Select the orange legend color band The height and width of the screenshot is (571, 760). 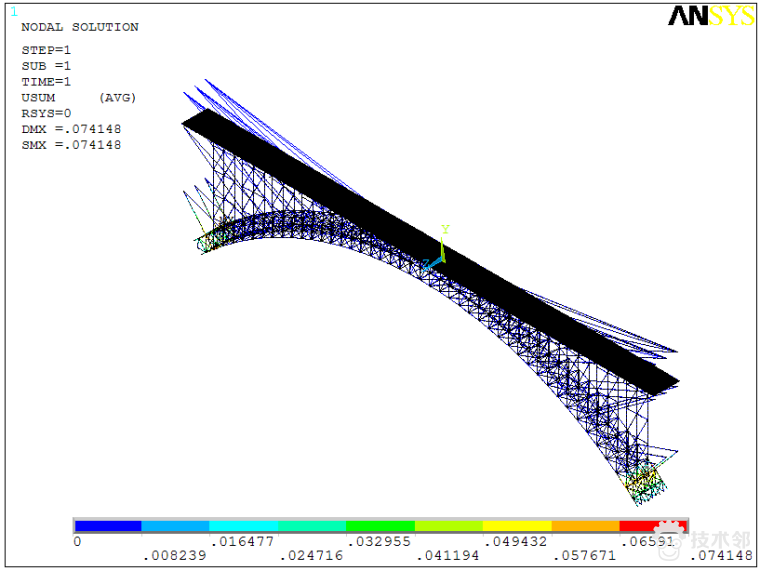coord(585,525)
